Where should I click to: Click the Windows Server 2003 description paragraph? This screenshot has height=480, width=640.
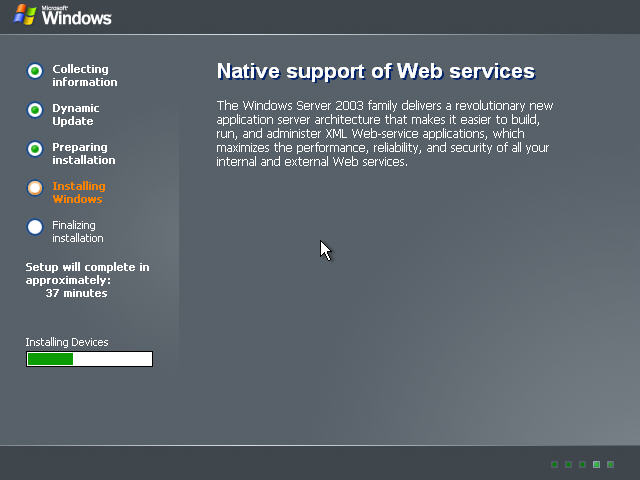(385, 133)
